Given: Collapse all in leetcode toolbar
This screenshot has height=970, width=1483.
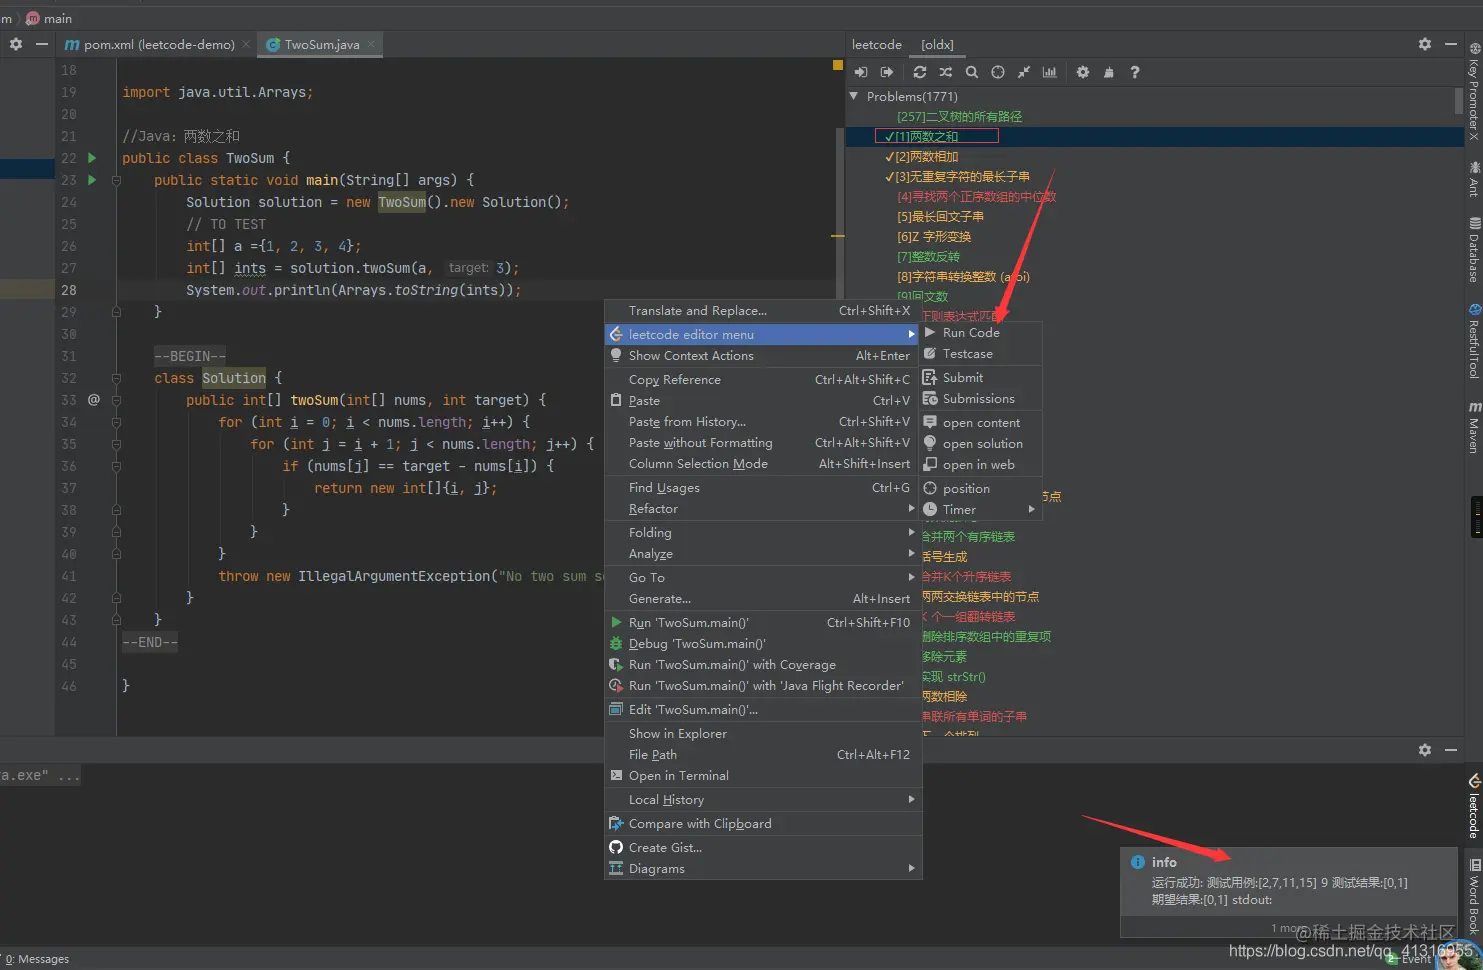Looking at the screenshot, I should coord(1024,72).
